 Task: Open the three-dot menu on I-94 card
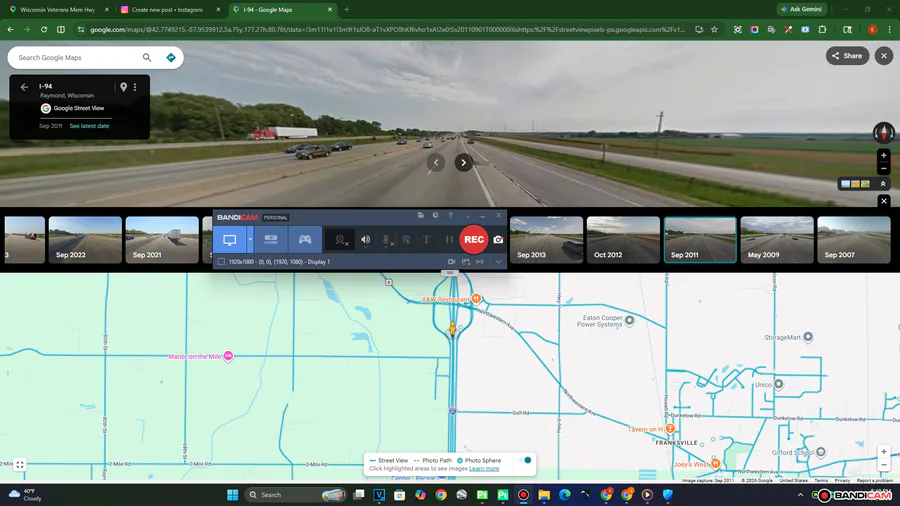[x=135, y=87]
